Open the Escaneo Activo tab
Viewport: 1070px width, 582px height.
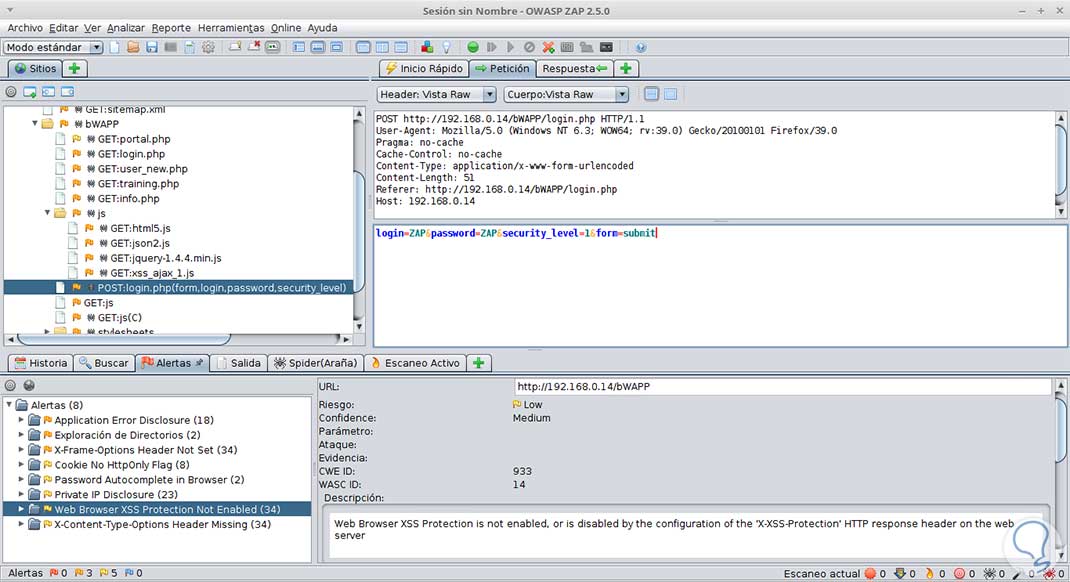pyautogui.click(x=415, y=363)
